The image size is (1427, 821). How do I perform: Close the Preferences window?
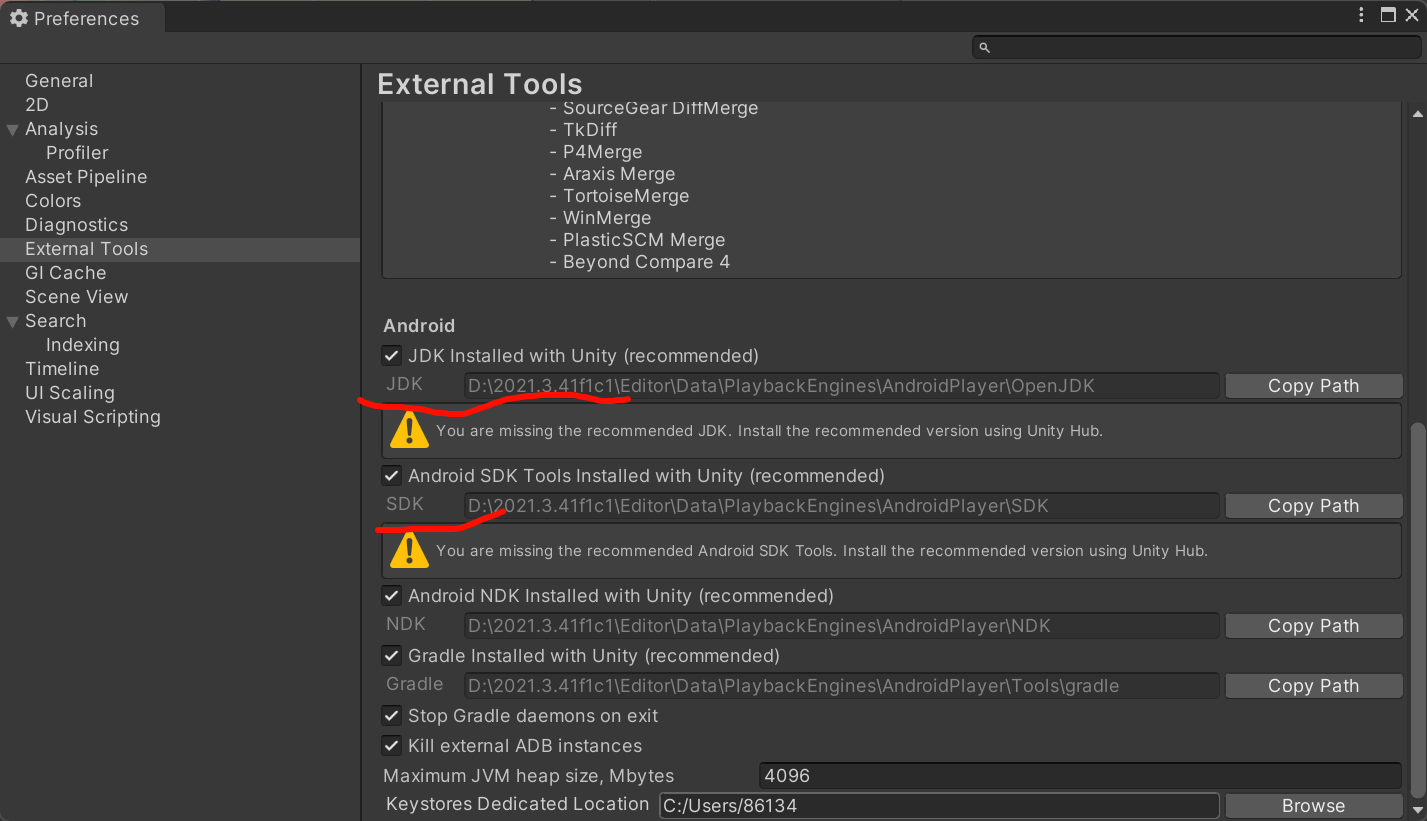click(1412, 15)
